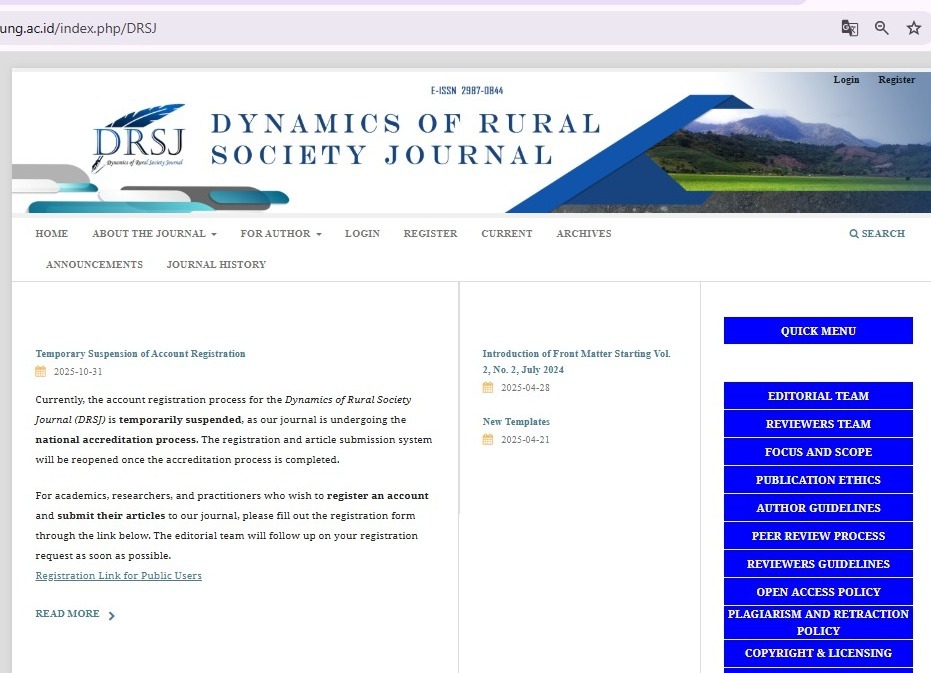931x673 pixels.
Task: Open the ARCHIVES menu item
Action: (x=584, y=233)
